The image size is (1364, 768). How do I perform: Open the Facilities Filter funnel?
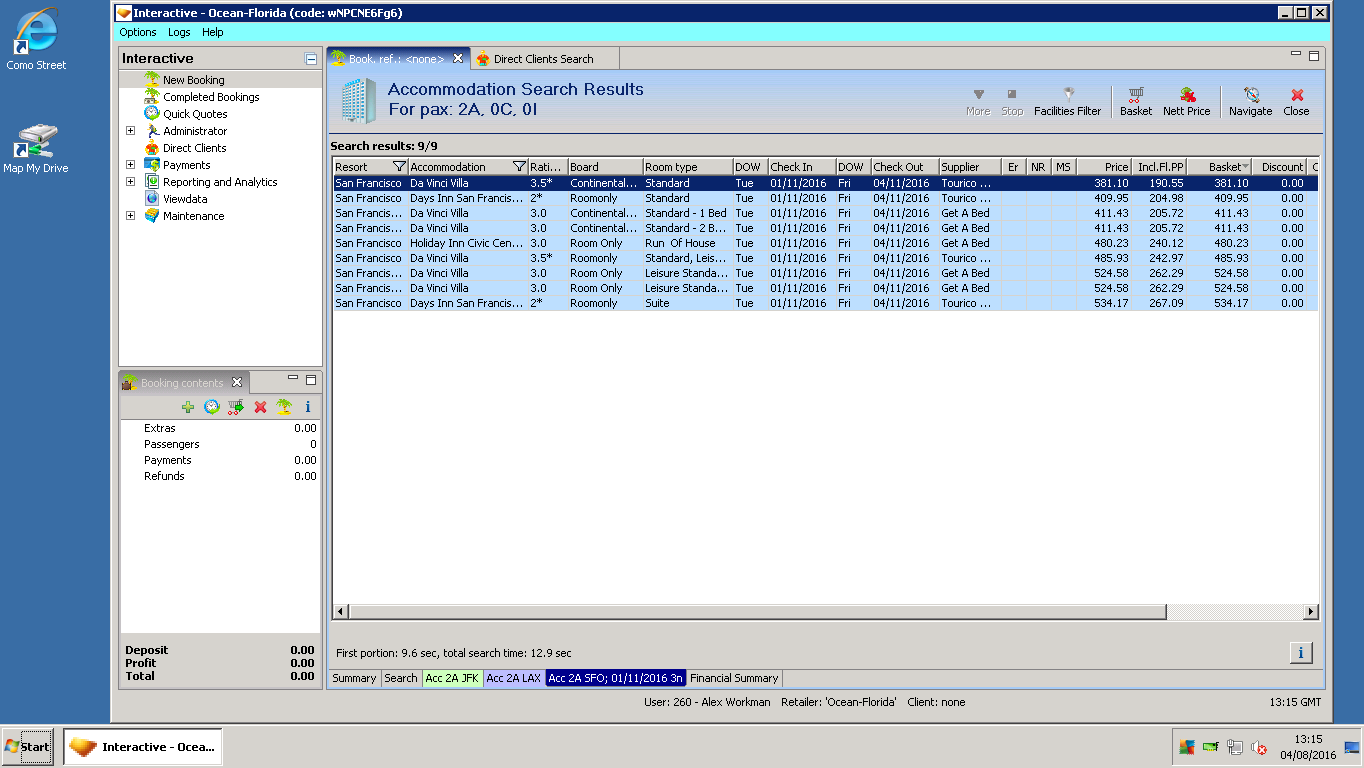[1067, 101]
